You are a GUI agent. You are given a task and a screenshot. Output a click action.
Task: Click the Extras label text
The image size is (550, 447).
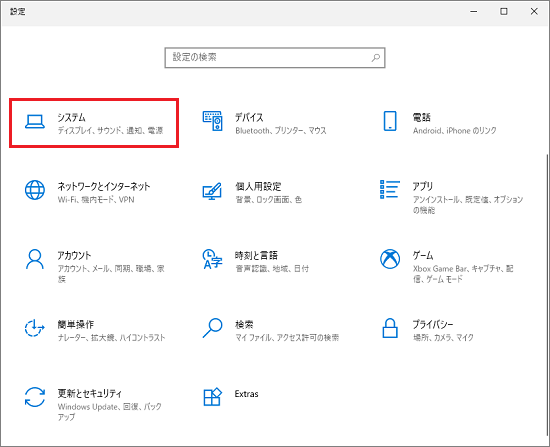247,394
